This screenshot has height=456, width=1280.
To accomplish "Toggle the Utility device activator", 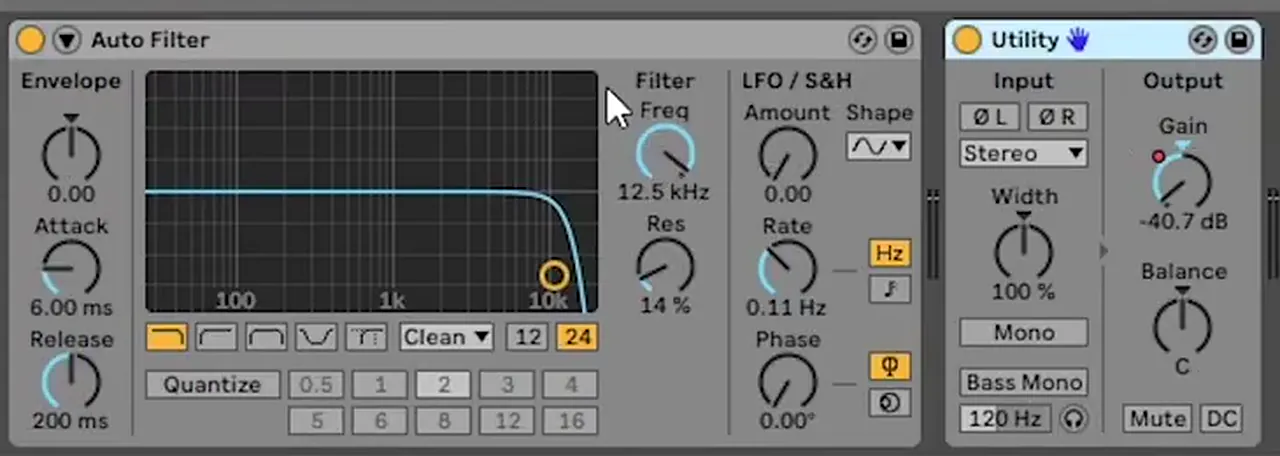I will (x=967, y=40).
